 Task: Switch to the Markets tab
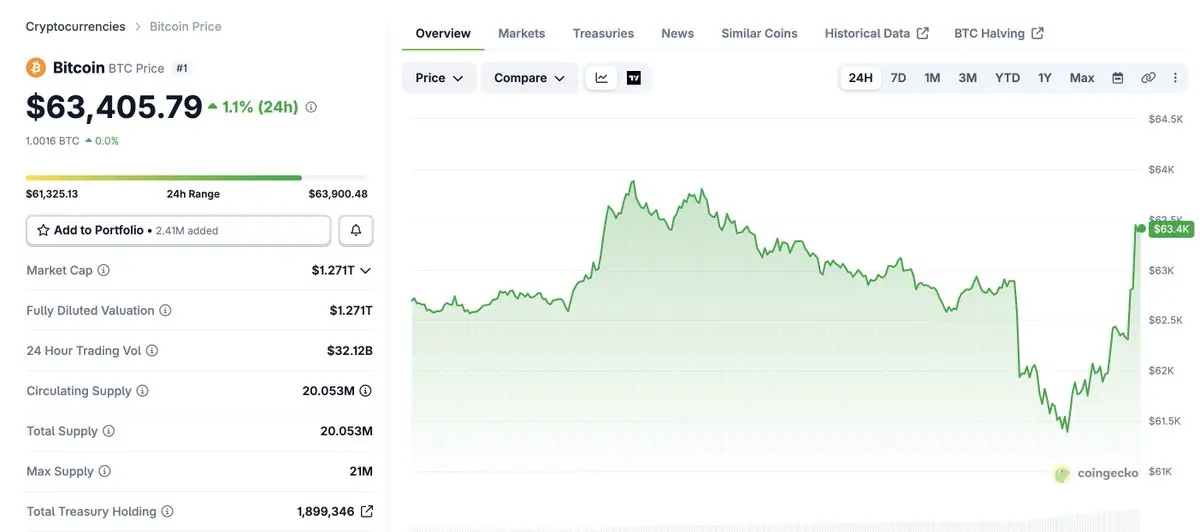pyautogui.click(x=521, y=33)
